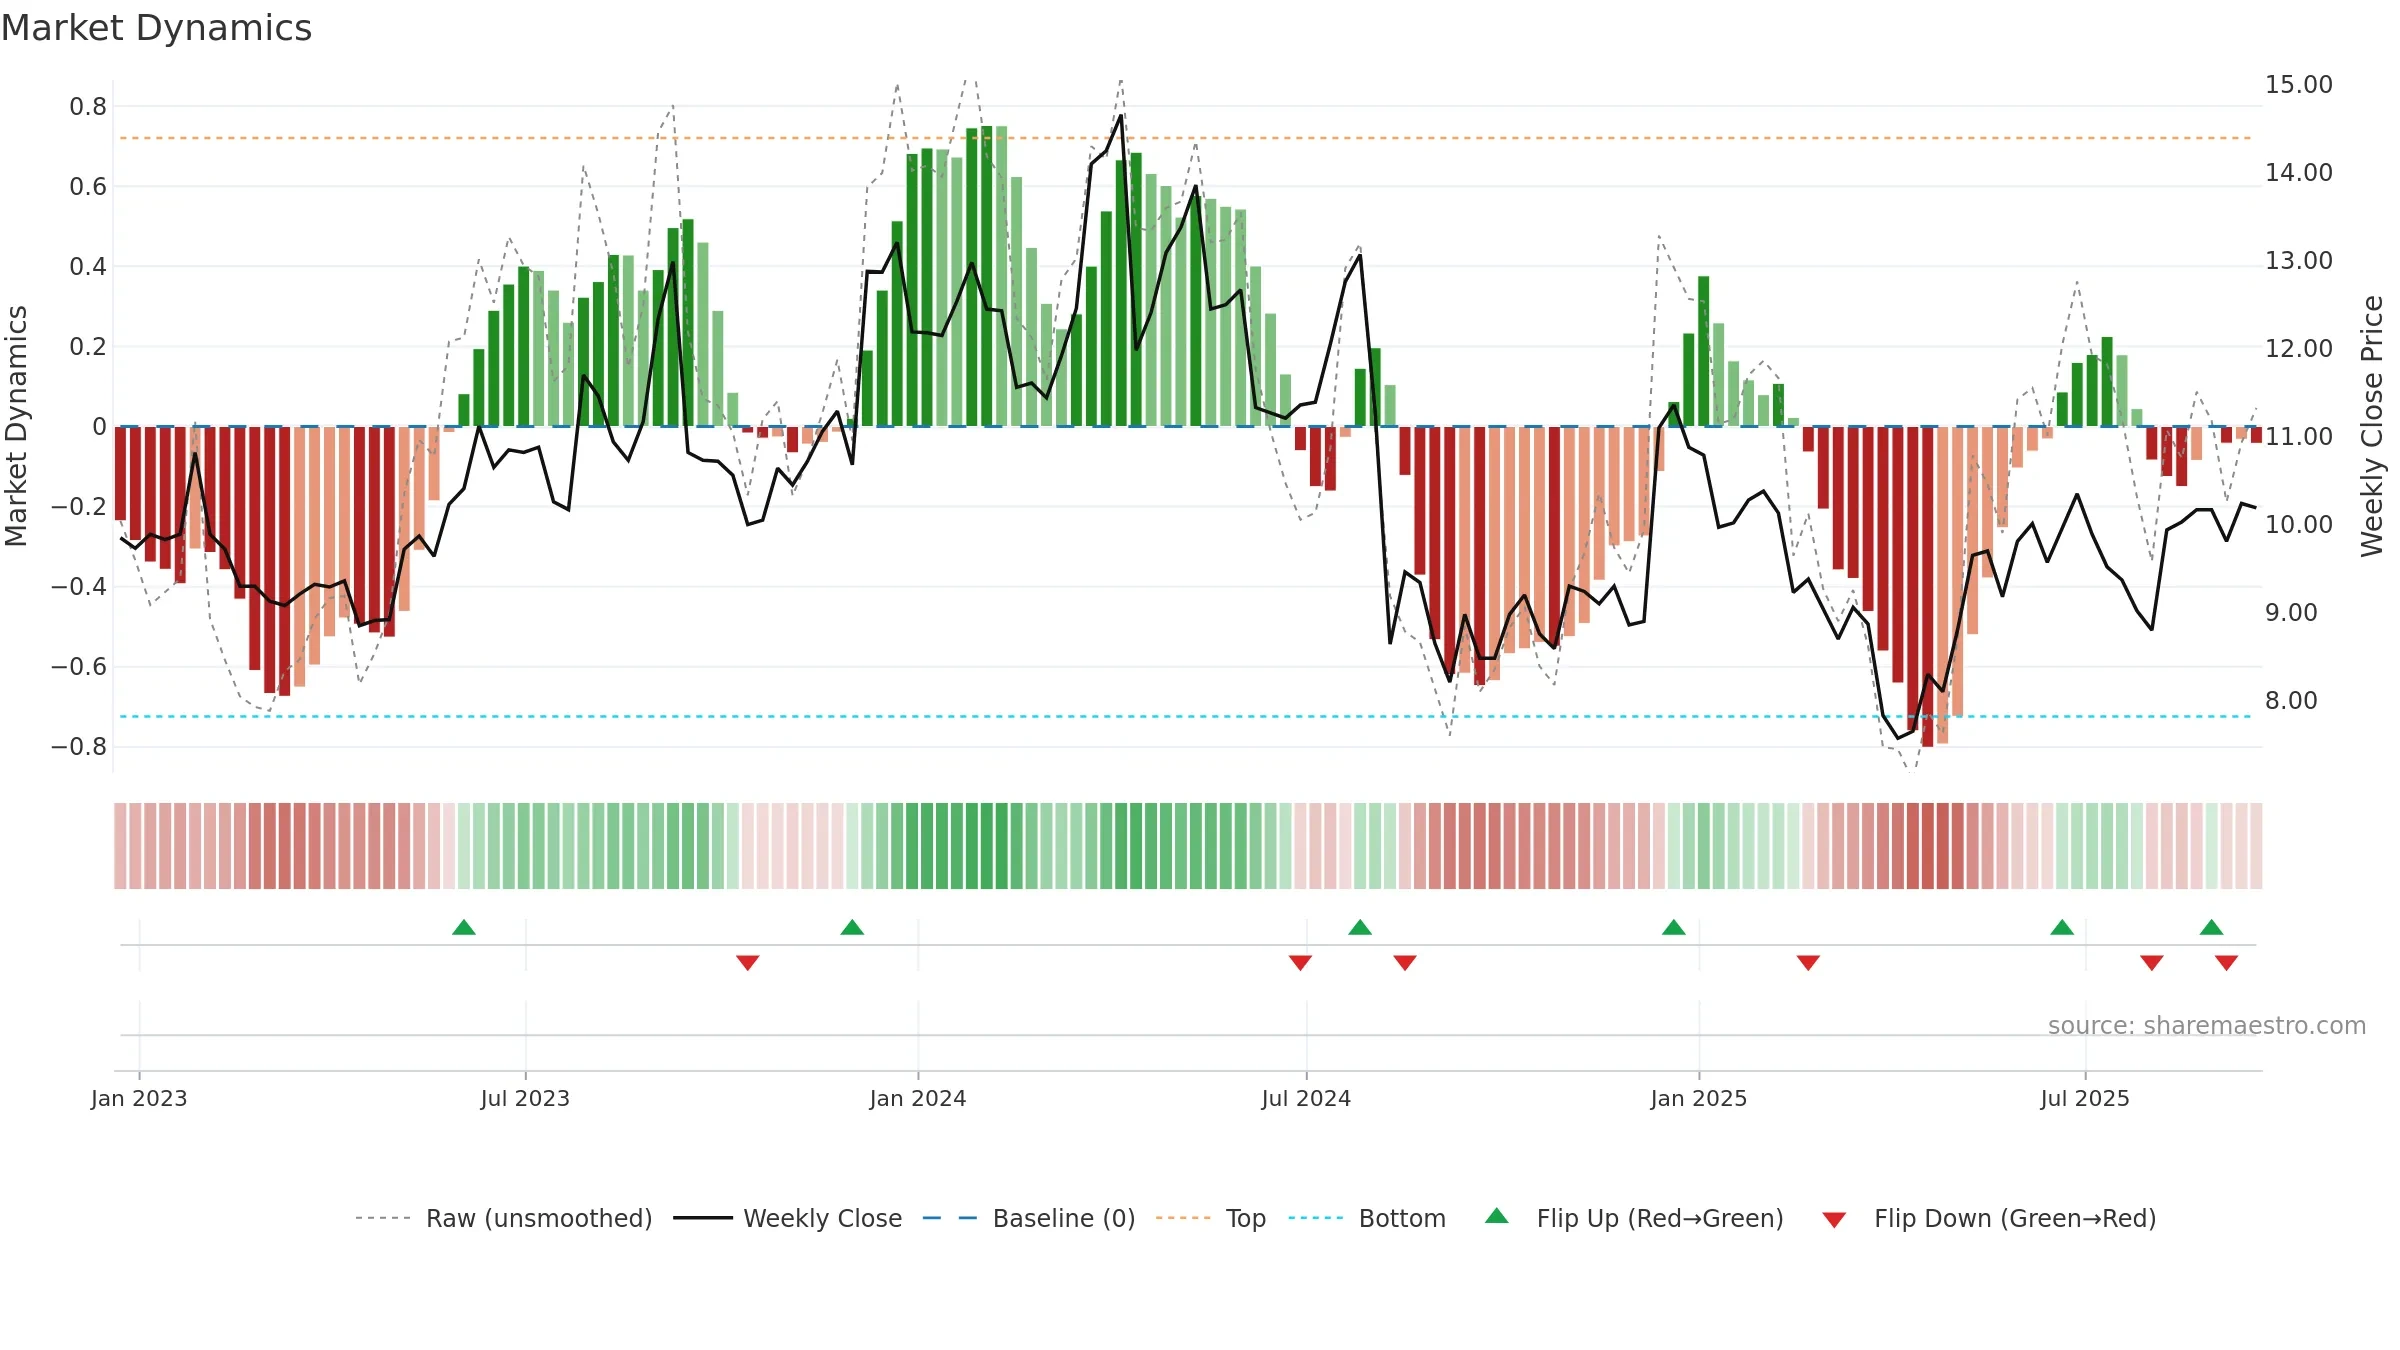
Task: Toggle Flip Up (Red→Green) legend entry
Action: point(1634,1218)
